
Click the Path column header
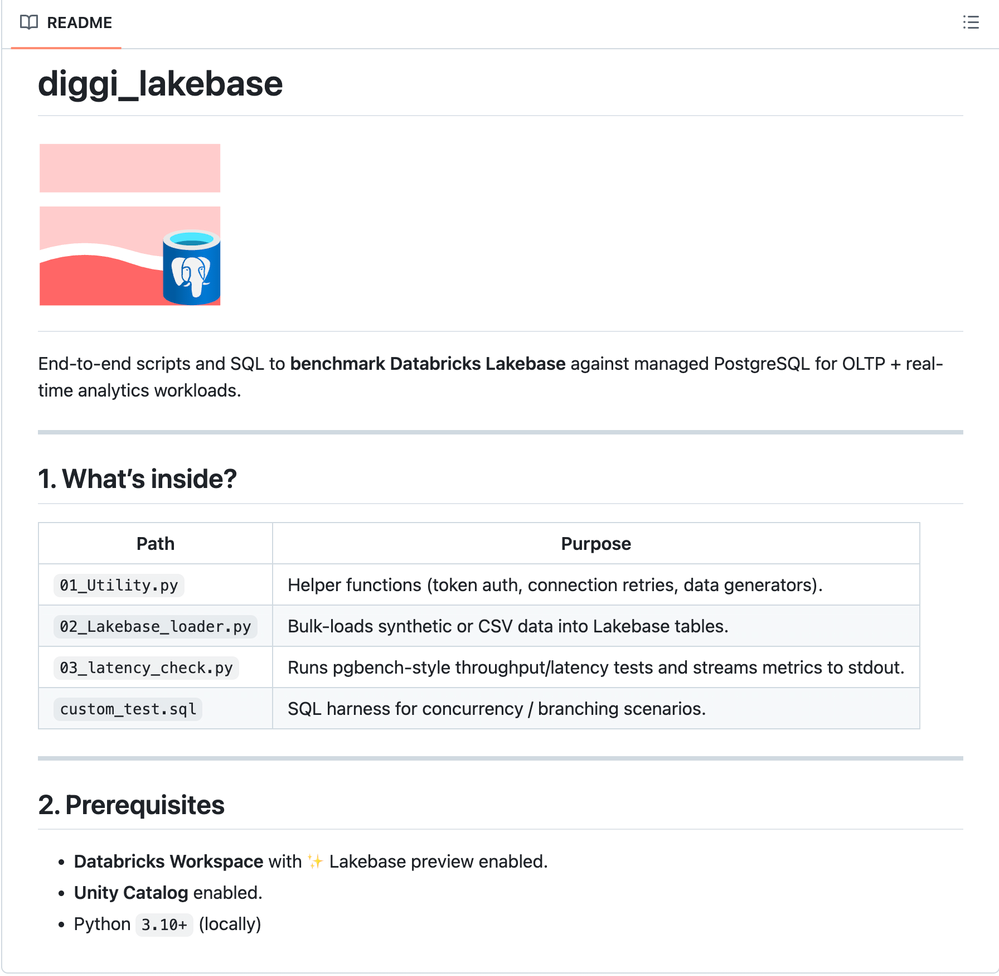[155, 544]
